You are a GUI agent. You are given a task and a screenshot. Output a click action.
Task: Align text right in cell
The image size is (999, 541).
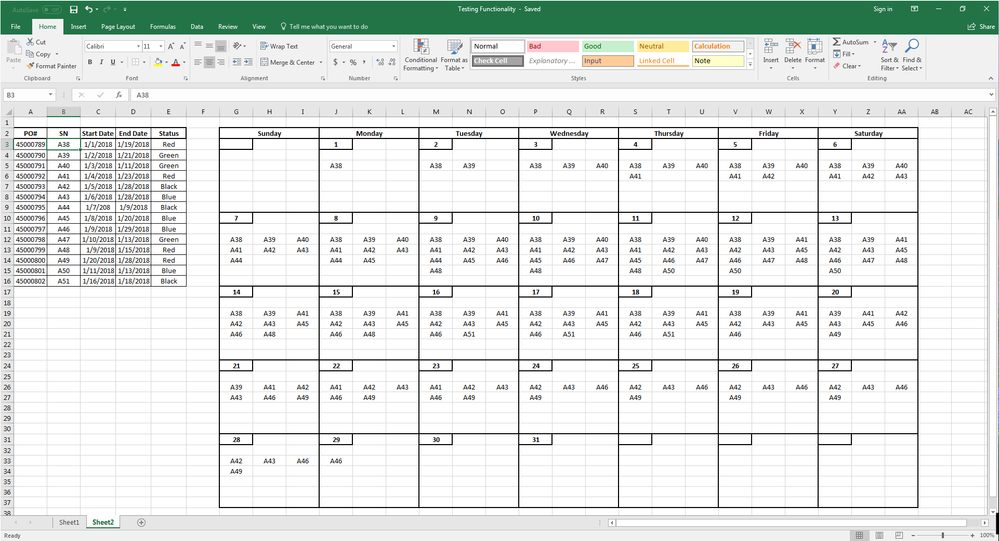pos(221,62)
